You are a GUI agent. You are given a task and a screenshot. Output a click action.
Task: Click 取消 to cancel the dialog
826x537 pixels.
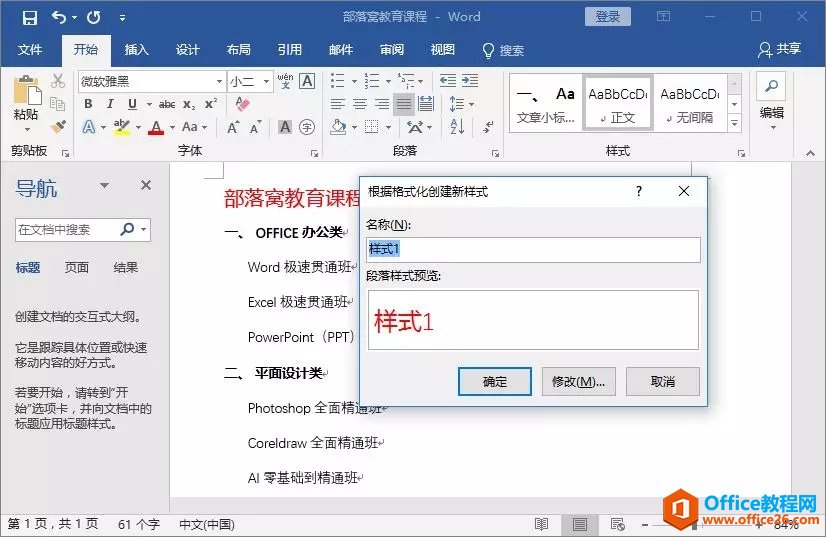(x=663, y=382)
